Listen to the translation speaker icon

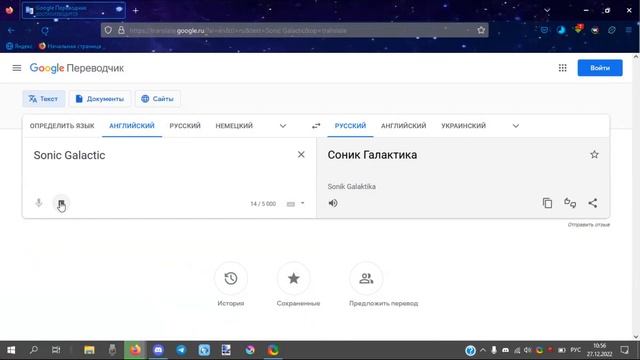pyautogui.click(x=333, y=203)
